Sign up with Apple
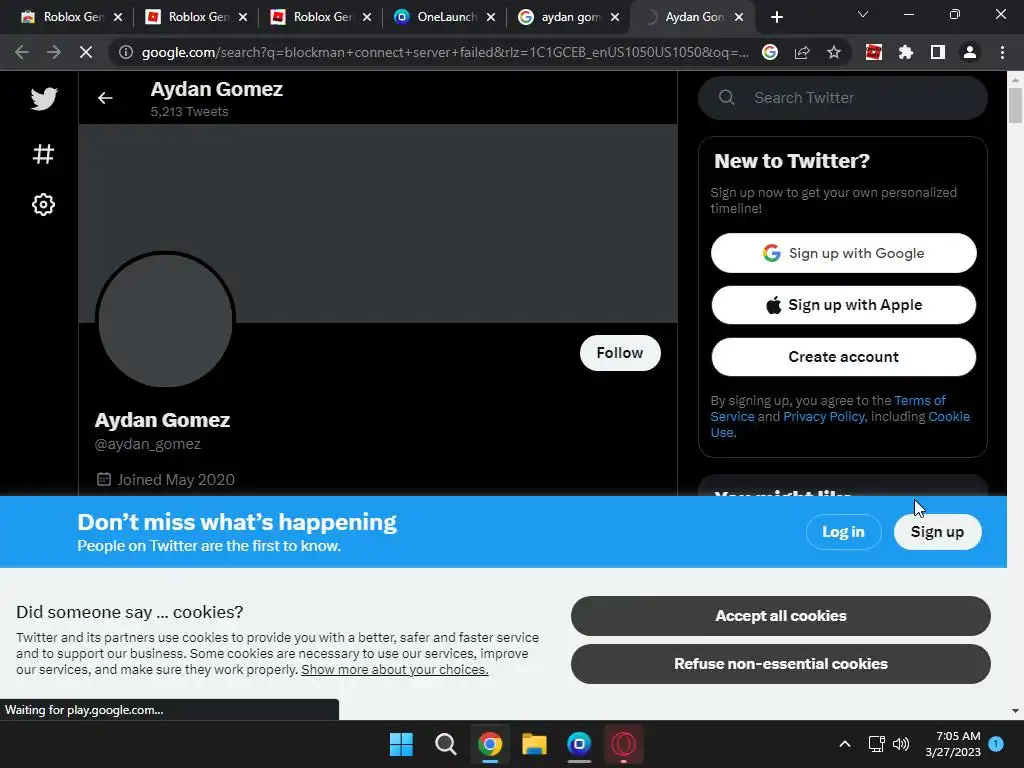1024x768 pixels. (843, 305)
